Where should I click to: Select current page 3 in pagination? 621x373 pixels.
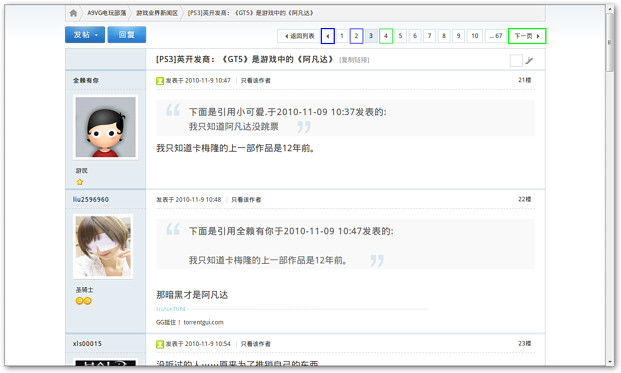coord(371,36)
